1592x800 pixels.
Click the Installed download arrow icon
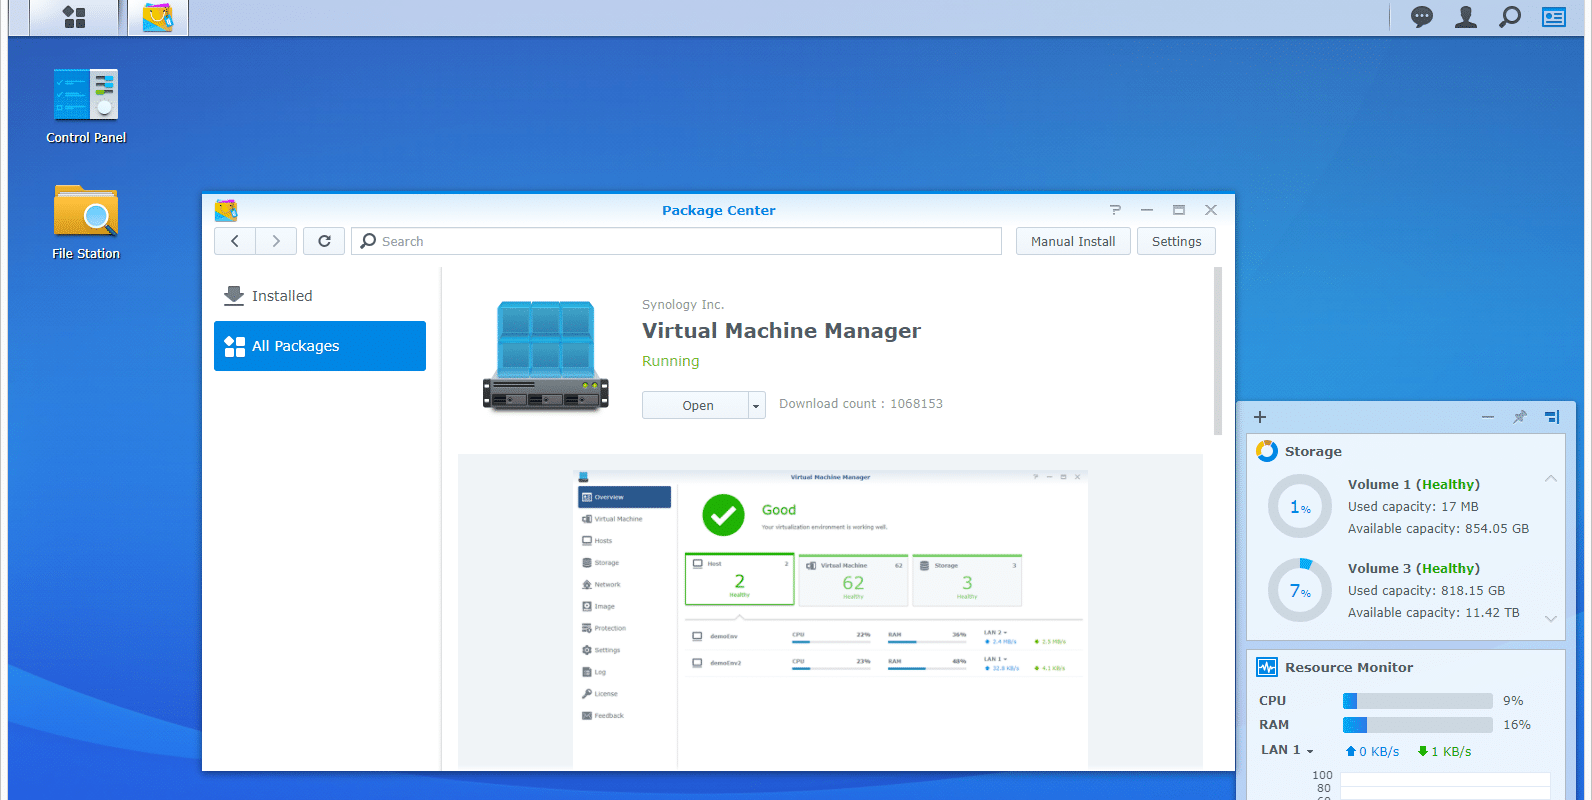point(234,295)
